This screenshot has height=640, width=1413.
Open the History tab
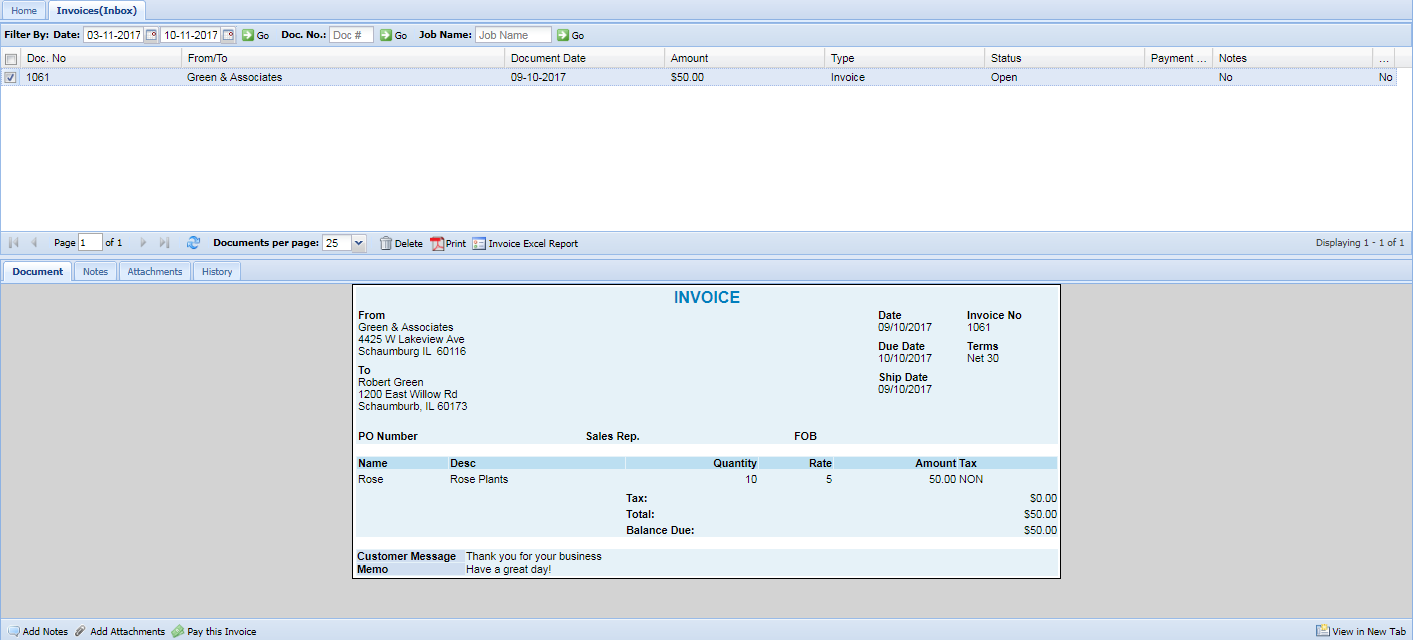(x=216, y=271)
